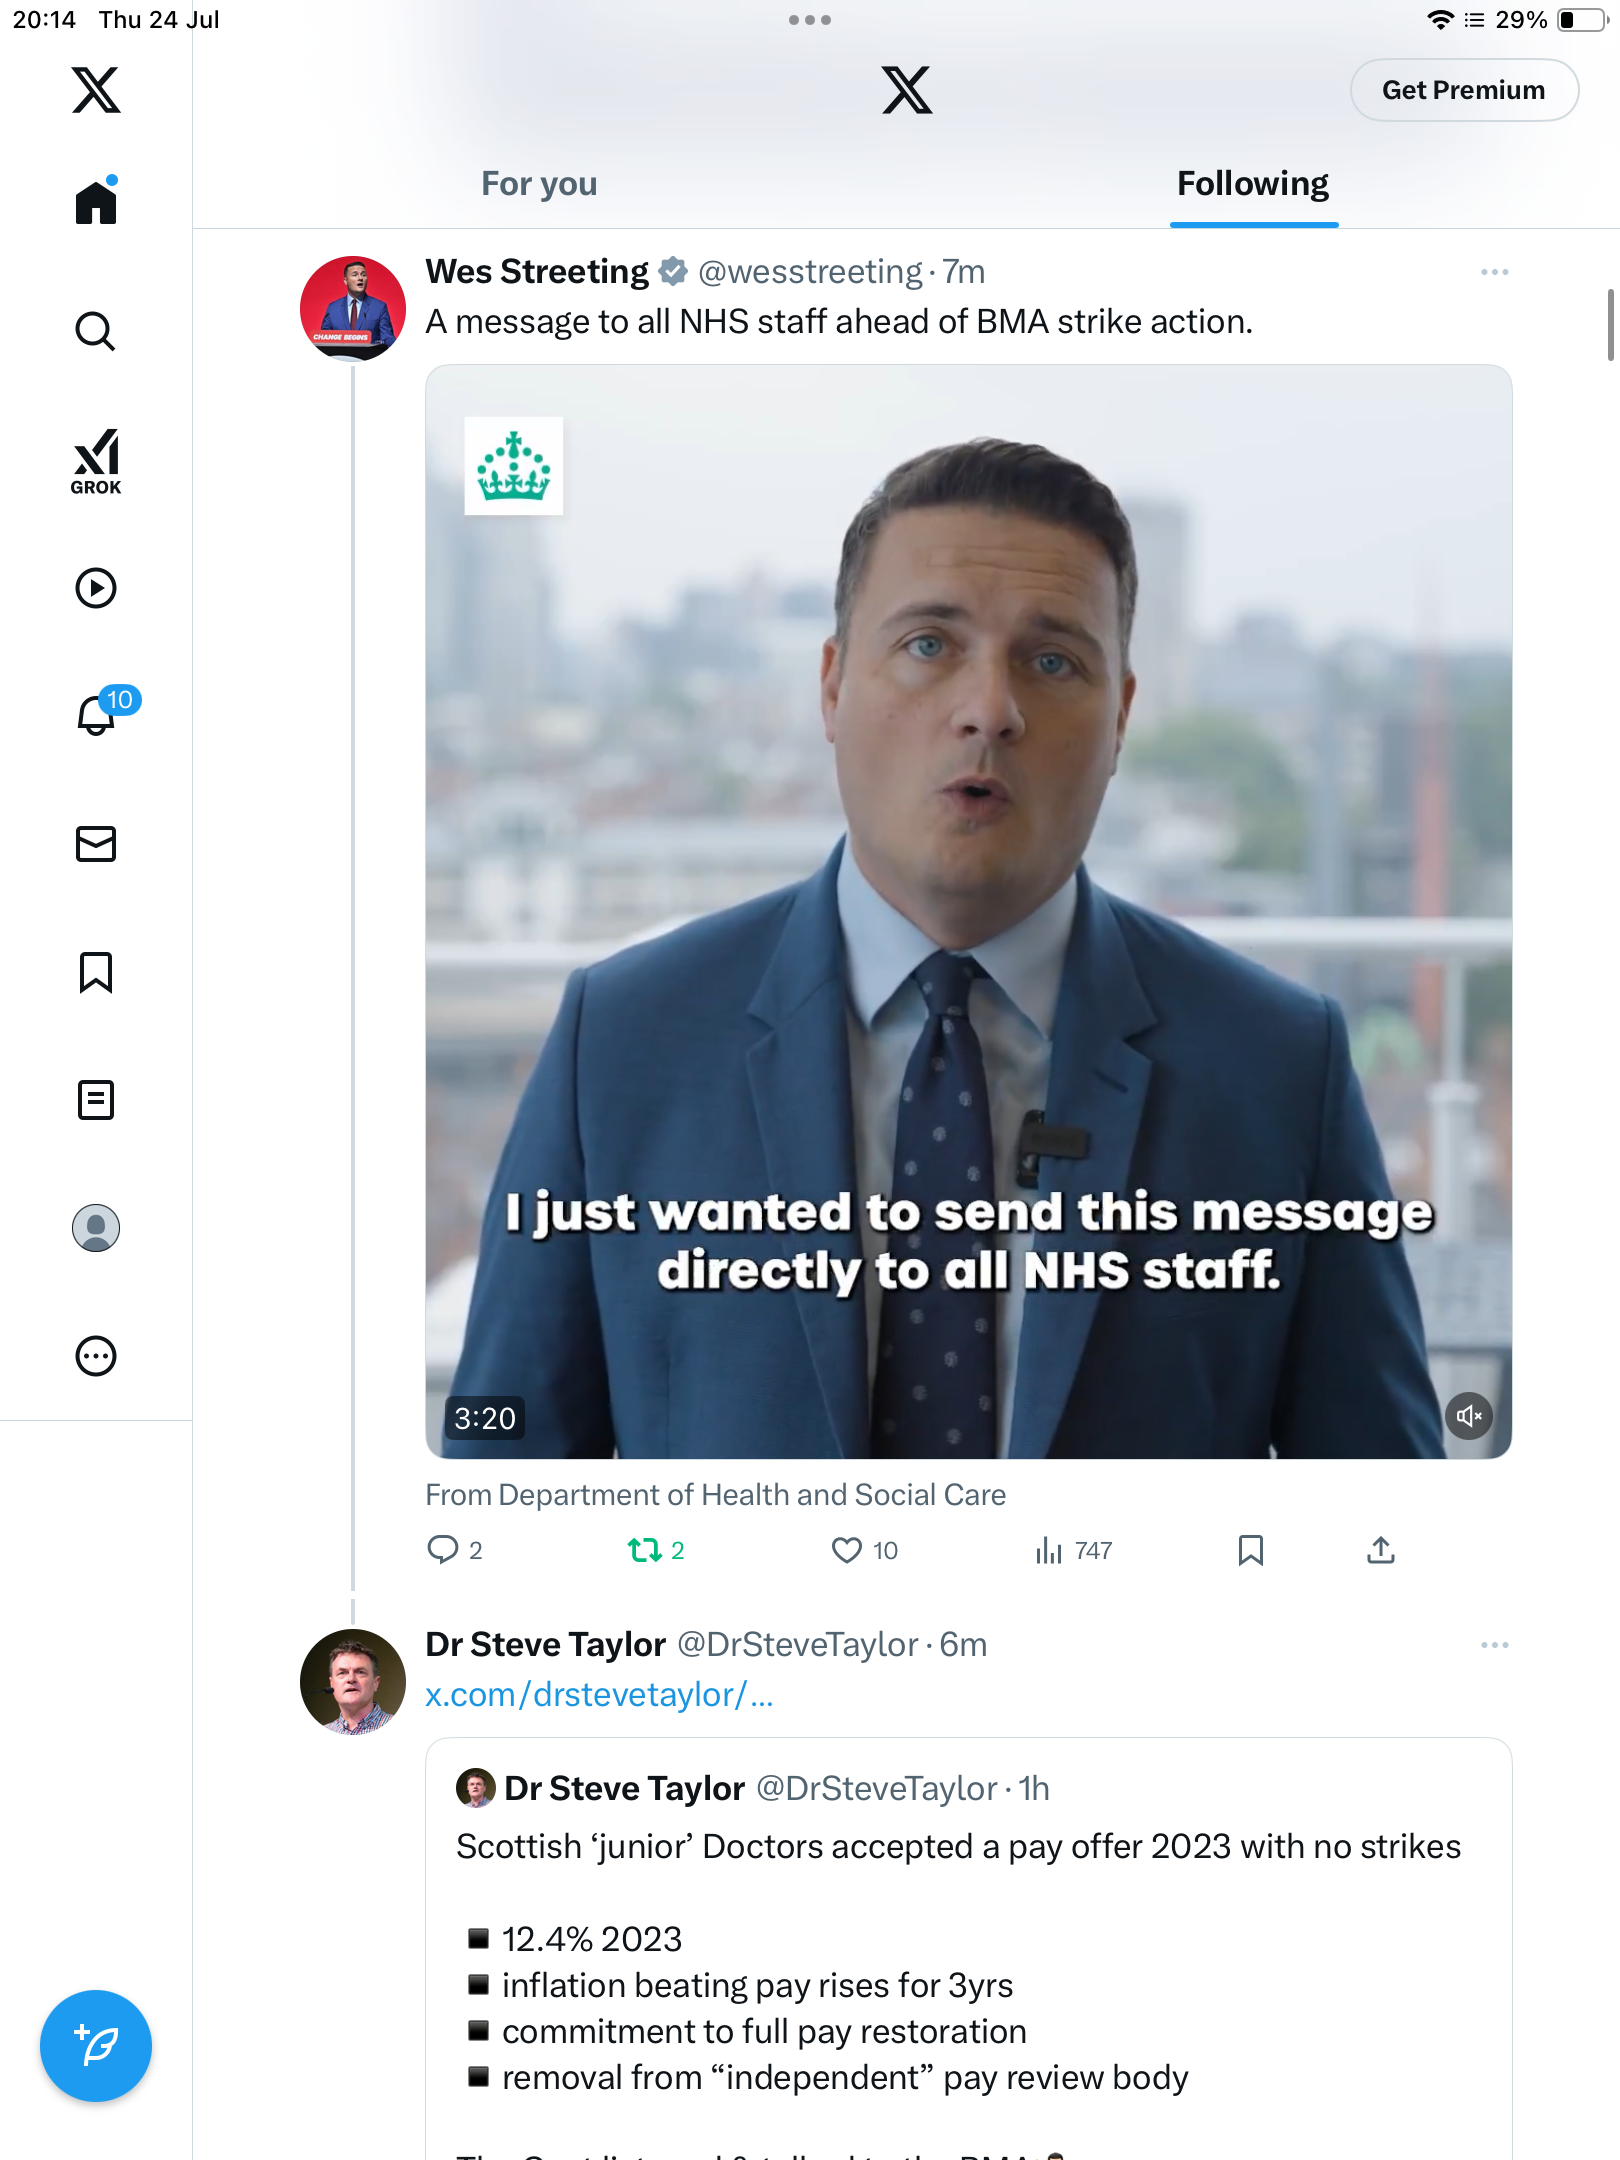Open the video play icon in sidebar
Viewport: 1620px width, 2160px height.
point(96,588)
